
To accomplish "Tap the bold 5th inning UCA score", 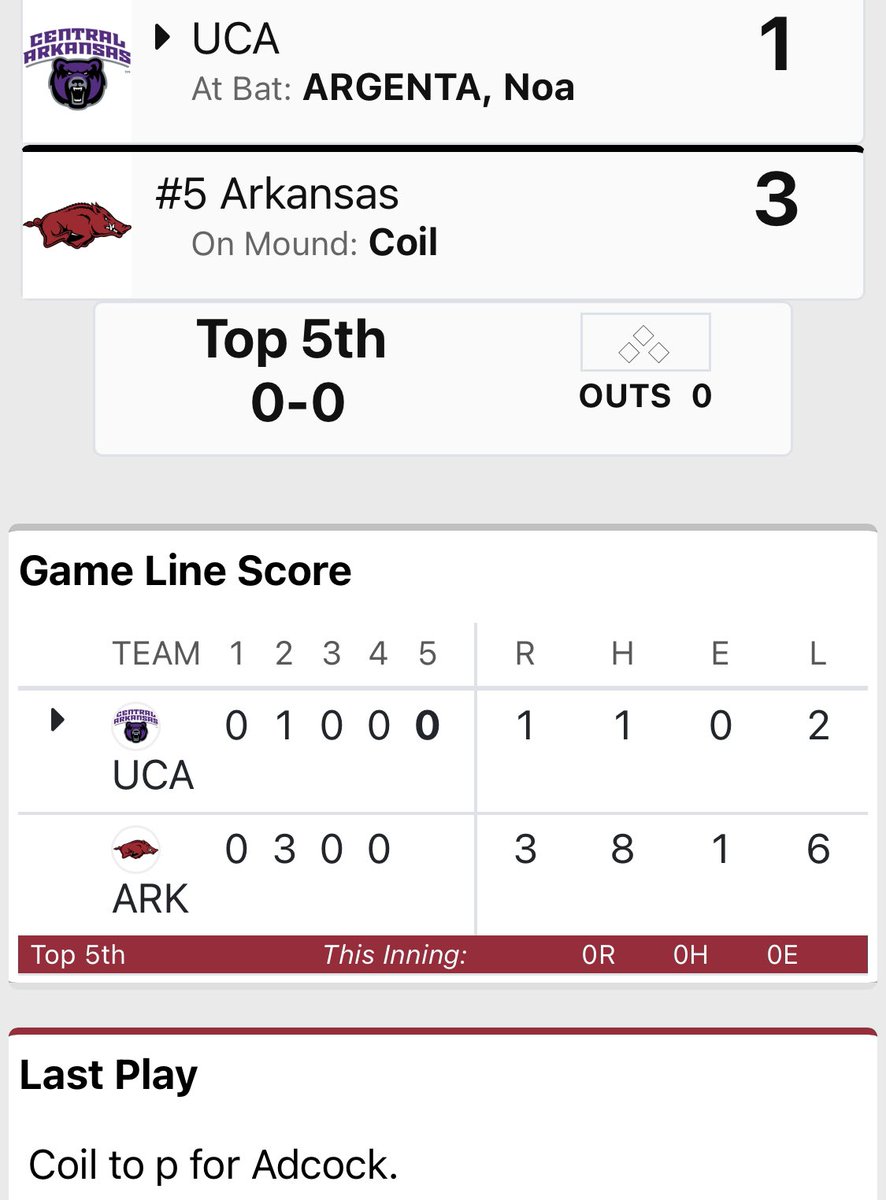I will pos(427,726).
